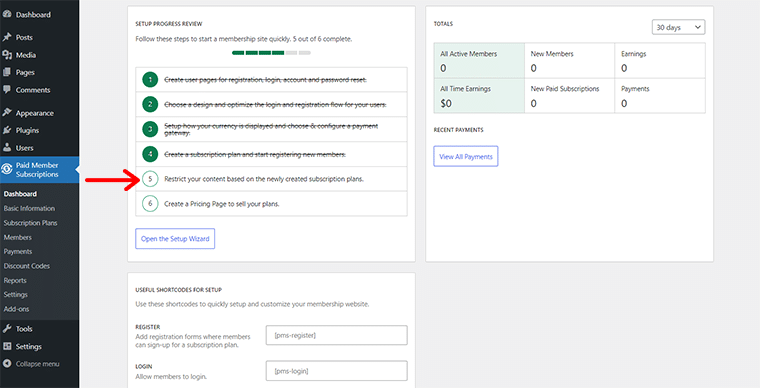
Task: Go to Basic Information submenu
Action: click(x=29, y=208)
